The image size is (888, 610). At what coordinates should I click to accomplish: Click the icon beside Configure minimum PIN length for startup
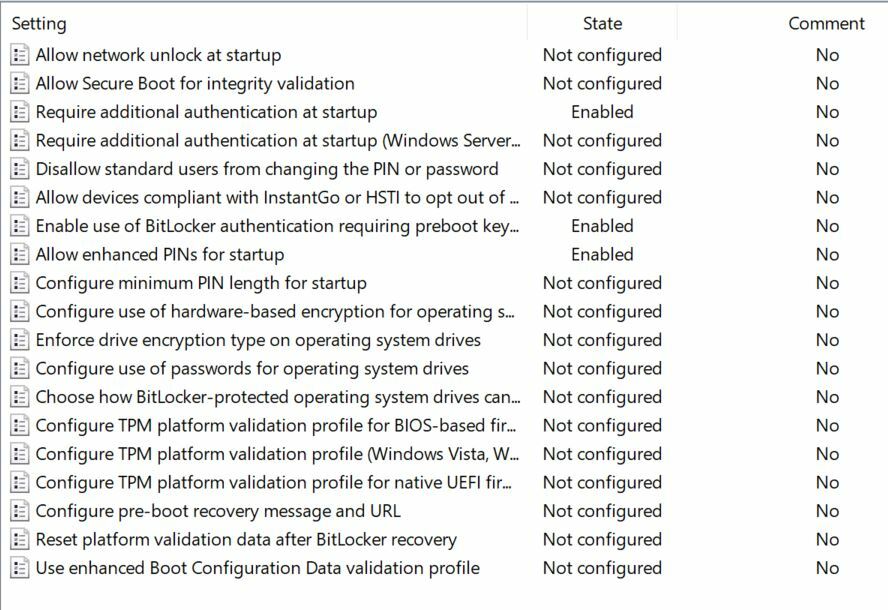[20, 283]
